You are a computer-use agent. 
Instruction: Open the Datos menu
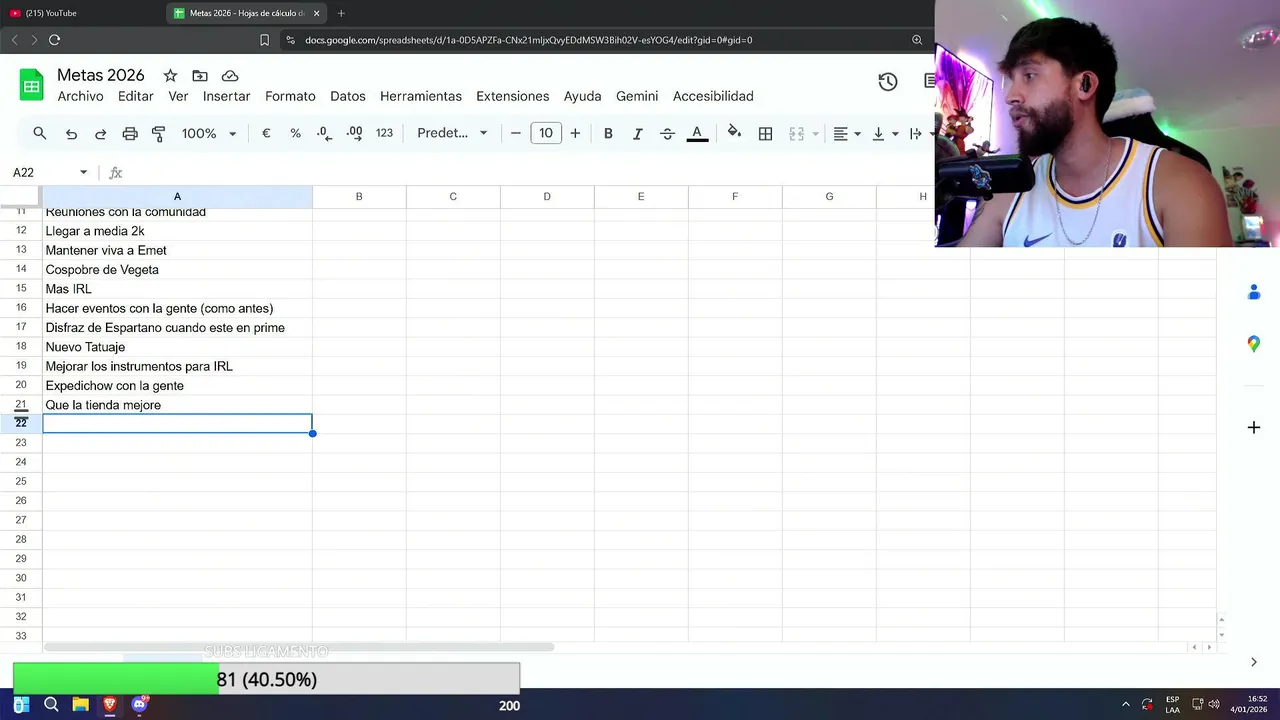pos(348,96)
